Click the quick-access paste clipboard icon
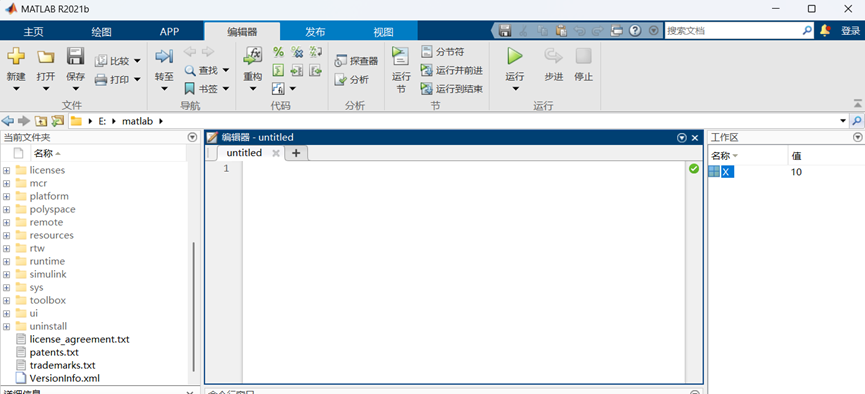The height and width of the screenshot is (394, 865). 561,31
